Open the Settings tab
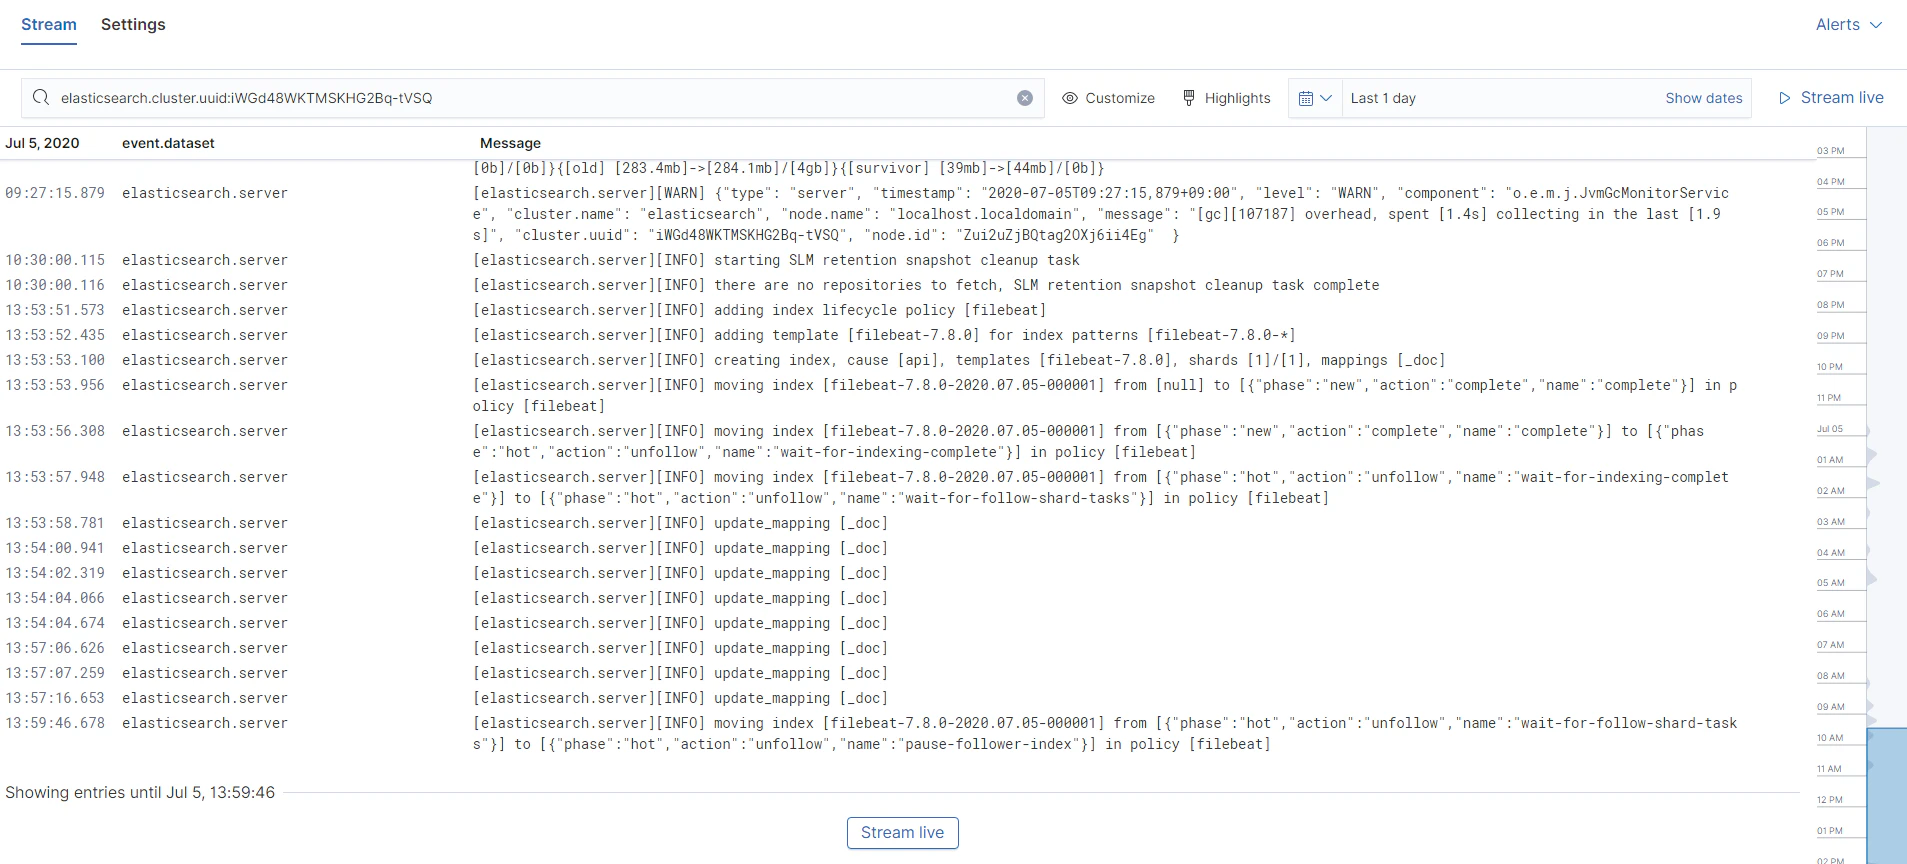The height and width of the screenshot is (864, 1907). click(x=133, y=25)
